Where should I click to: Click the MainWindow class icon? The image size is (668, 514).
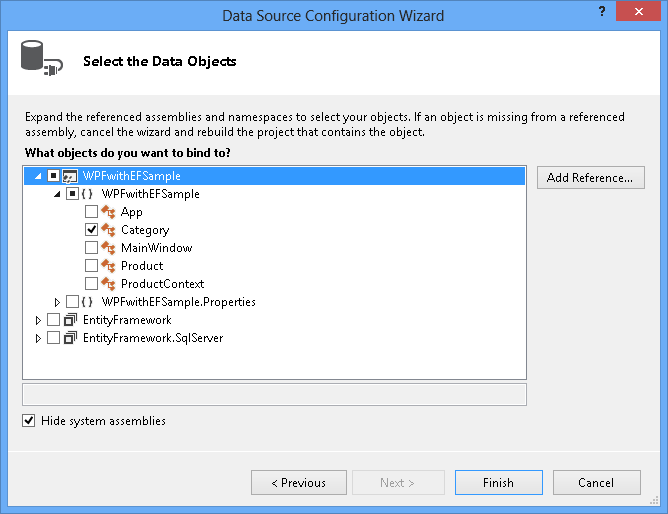[109, 248]
